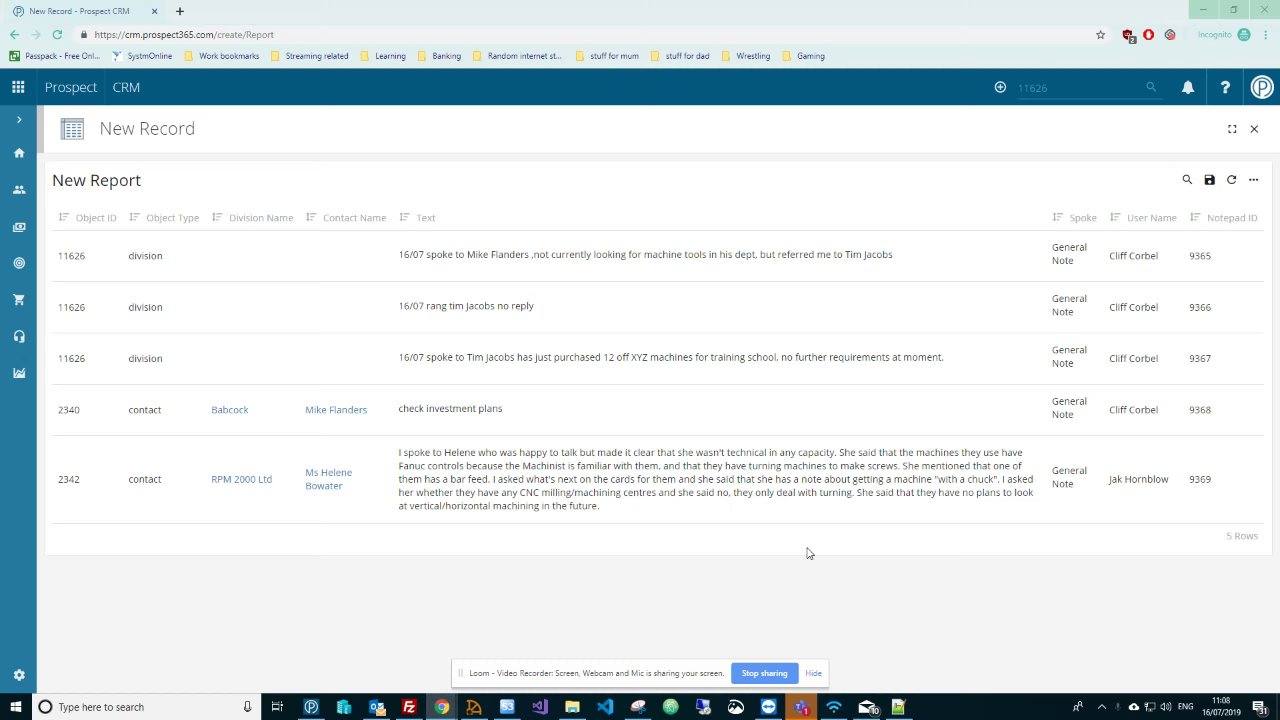Close the New Record panel
This screenshot has height=720, width=1280.
[x=1254, y=129]
